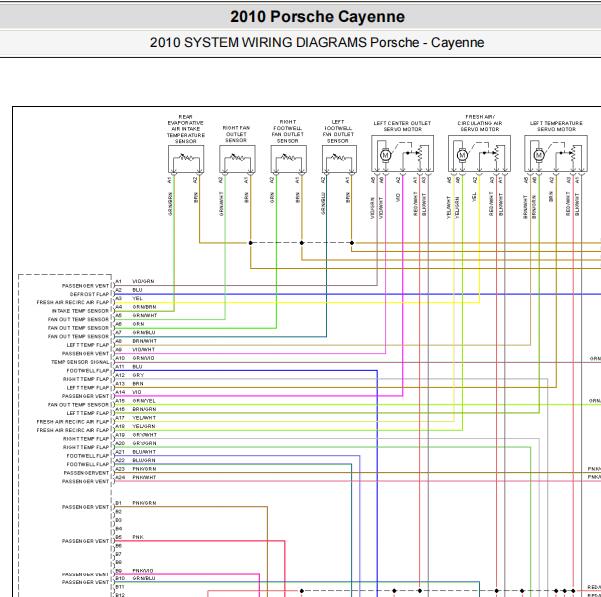Click pin A19 wire color "GRY/WHT"
The width and height of the screenshot is (601, 597).
click(145, 435)
